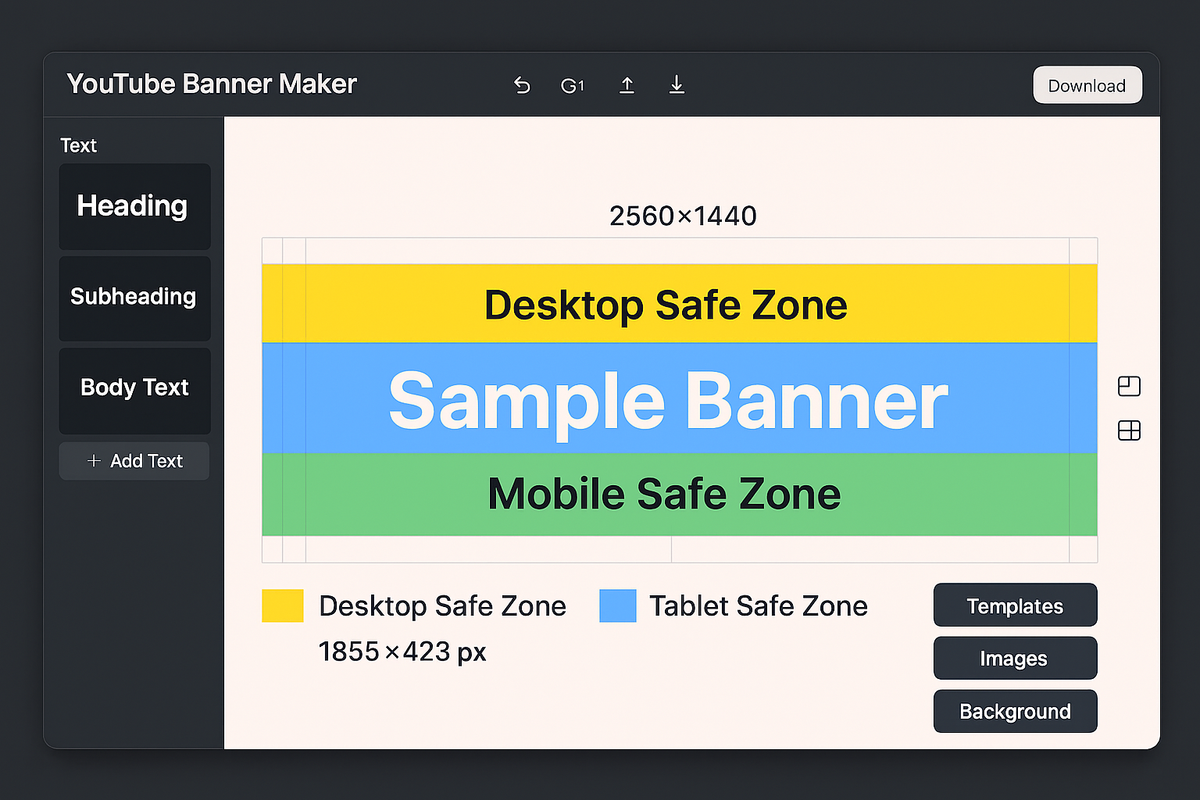This screenshot has height=800, width=1200.
Task: Open the Background options
Action: coord(1015,712)
